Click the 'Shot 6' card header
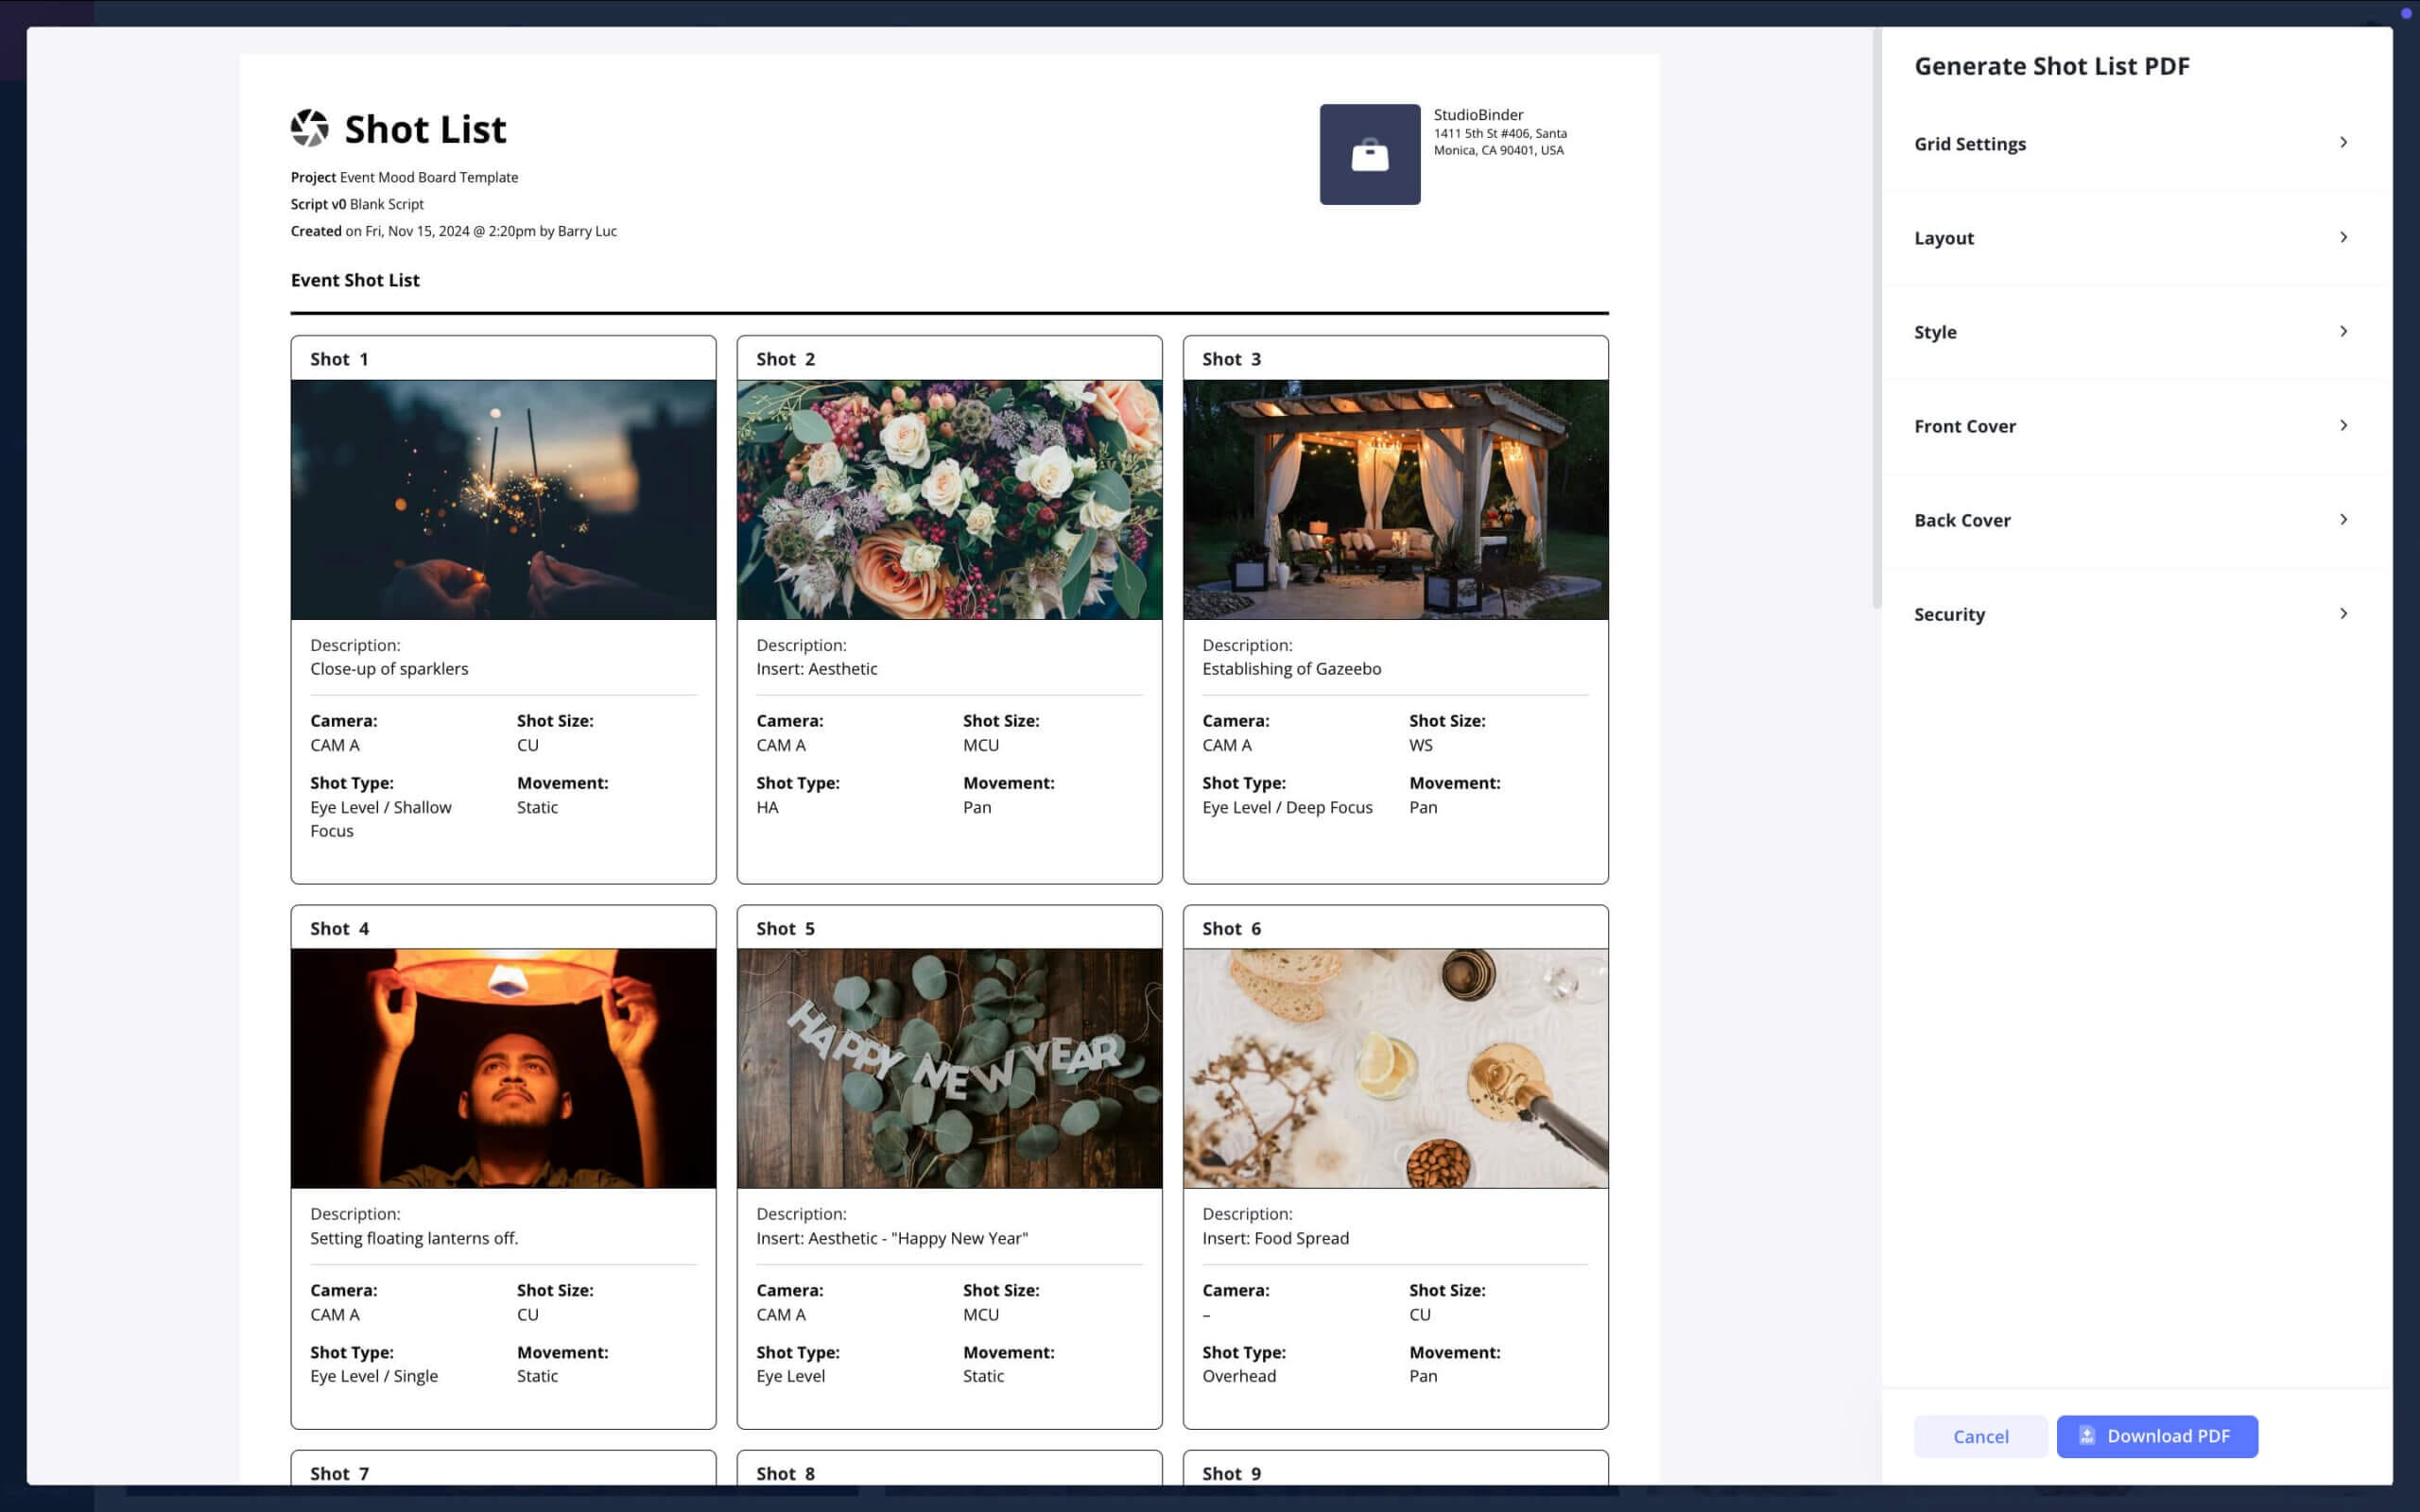Image resolution: width=2420 pixels, height=1512 pixels. [x=1395, y=928]
